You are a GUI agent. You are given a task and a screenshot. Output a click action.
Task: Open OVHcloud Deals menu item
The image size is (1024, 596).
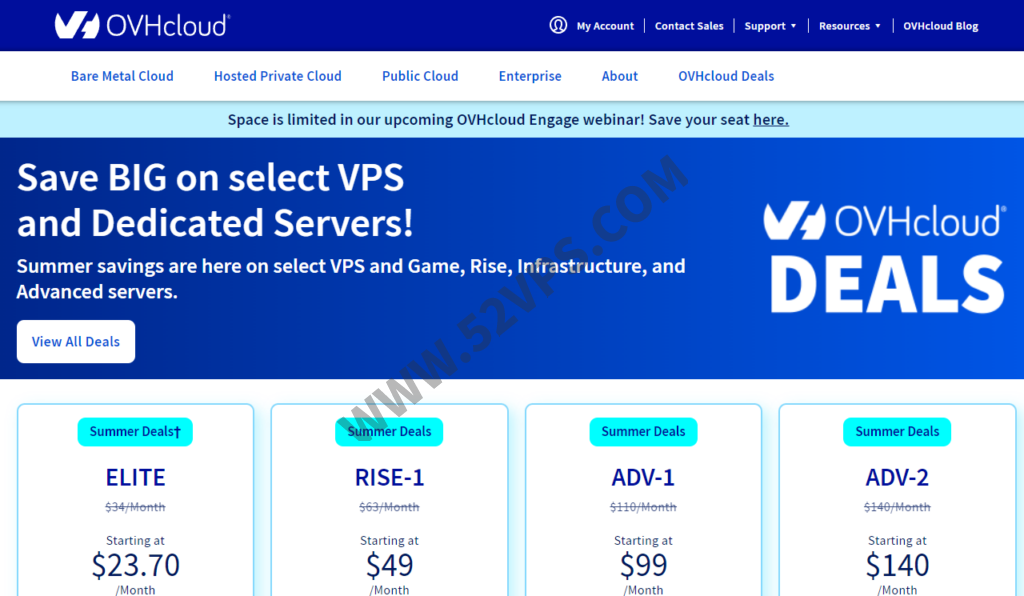[726, 76]
